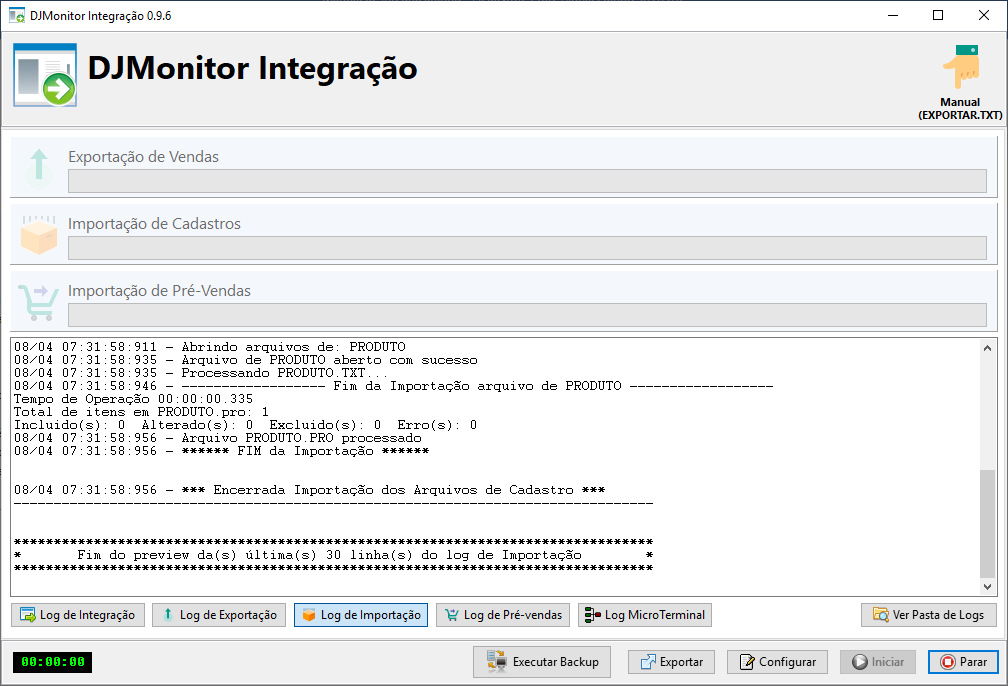The height and width of the screenshot is (686, 1008).
Task: Show the Log de Exportação
Action: click(219, 615)
